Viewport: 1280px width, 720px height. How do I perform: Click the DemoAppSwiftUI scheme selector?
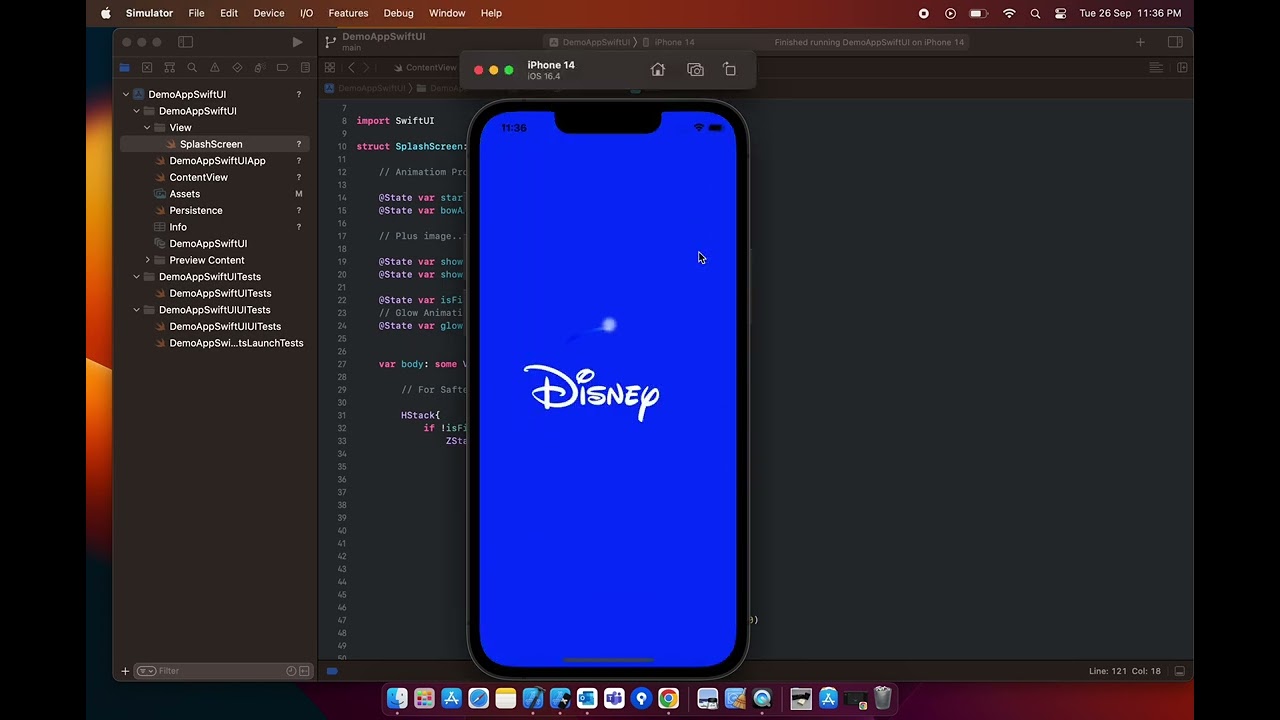[x=590, y=42]
